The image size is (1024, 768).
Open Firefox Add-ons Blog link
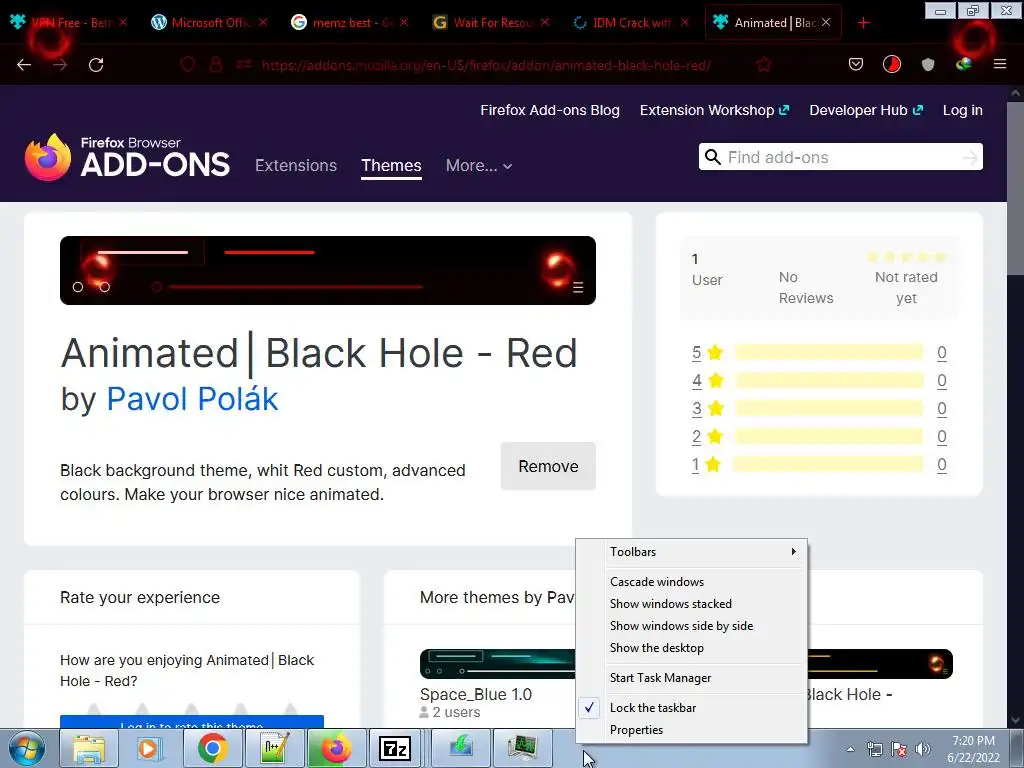tap(550, 110)
